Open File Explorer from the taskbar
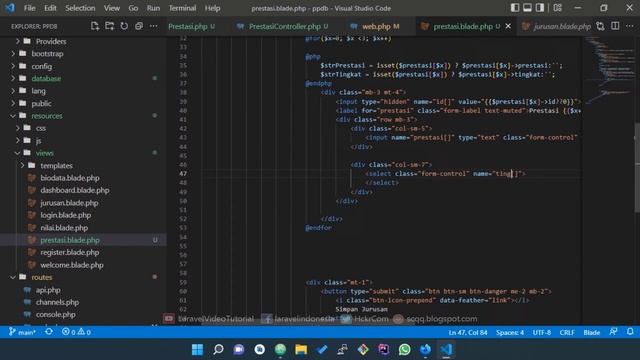The height and width of the screenshot is (360, 640). tap(301, 350)
